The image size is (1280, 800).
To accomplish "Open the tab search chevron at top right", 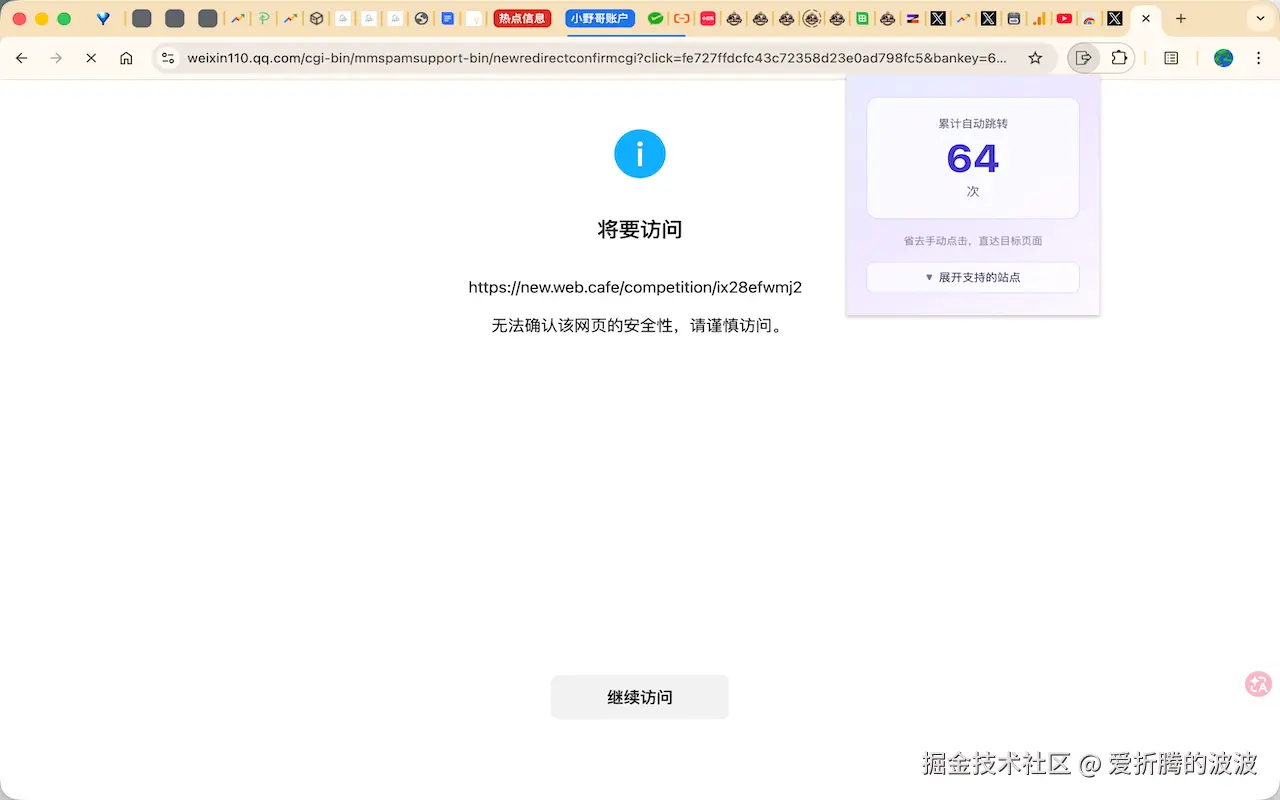I will point(1258,20).
